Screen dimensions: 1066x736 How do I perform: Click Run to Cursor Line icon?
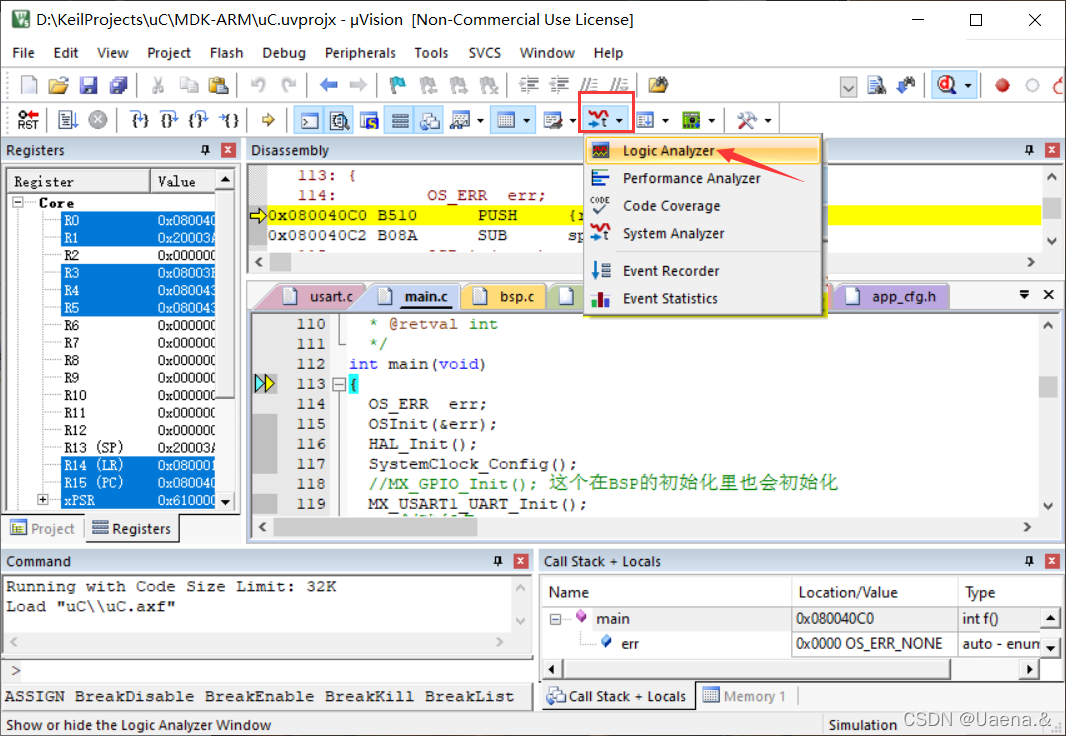[x=229, y=120]
